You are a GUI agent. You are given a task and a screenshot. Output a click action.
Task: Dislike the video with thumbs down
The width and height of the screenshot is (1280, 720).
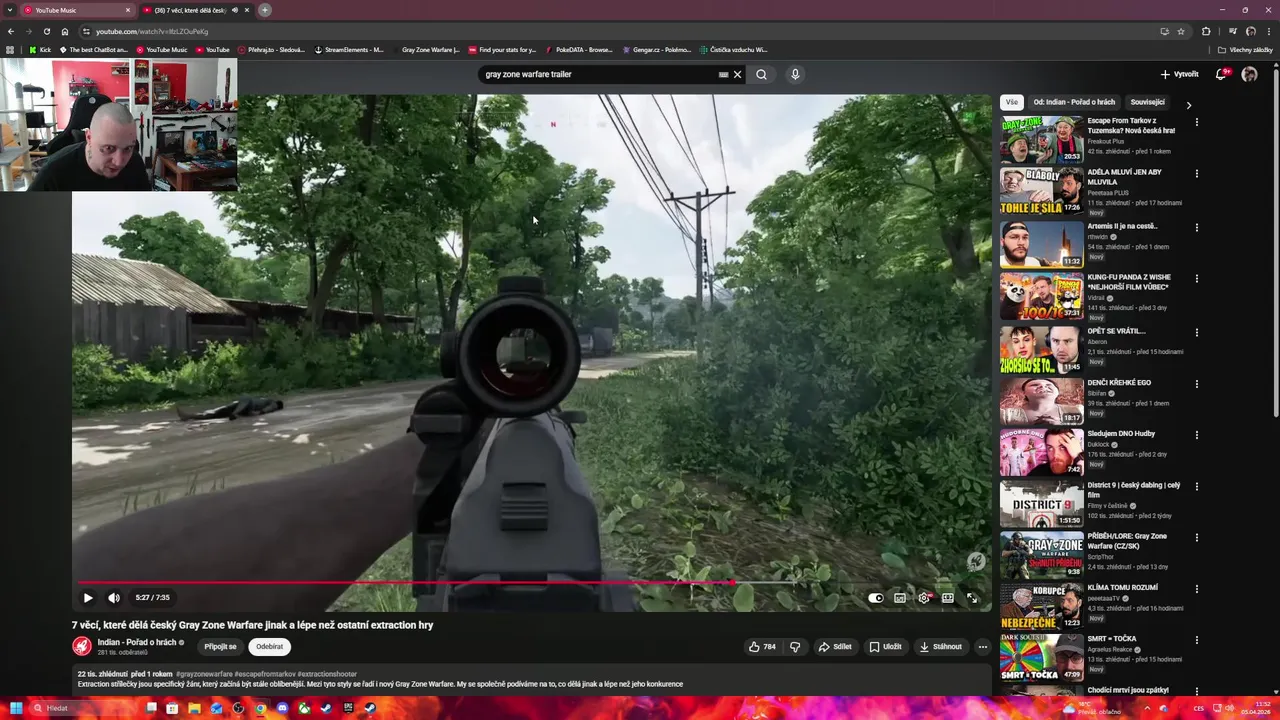pyautogui.click(x=795, y=647)
